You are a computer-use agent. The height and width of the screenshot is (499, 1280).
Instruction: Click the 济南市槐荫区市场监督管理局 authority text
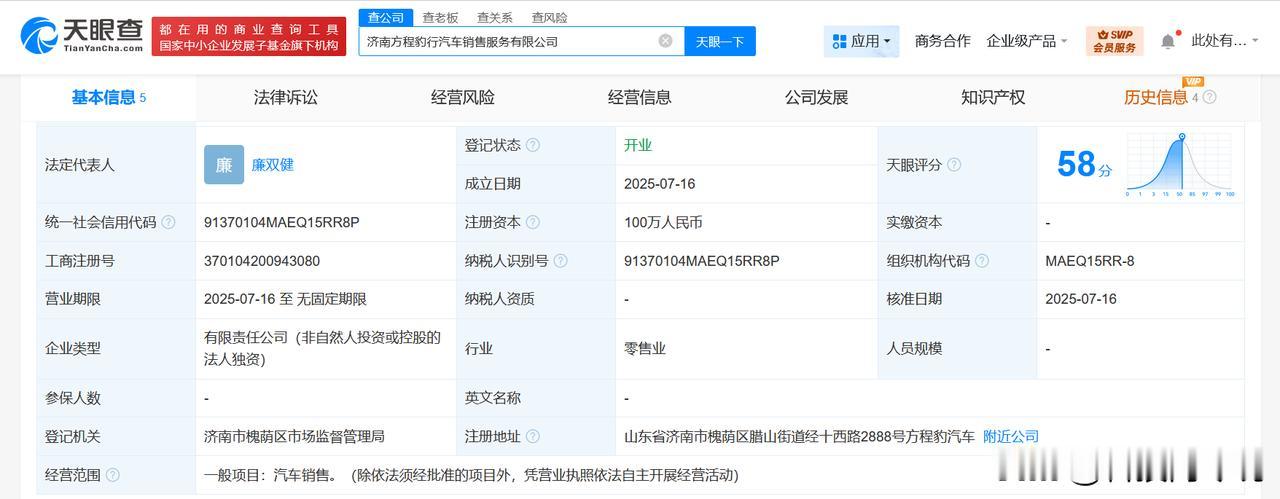coord(294,436)
